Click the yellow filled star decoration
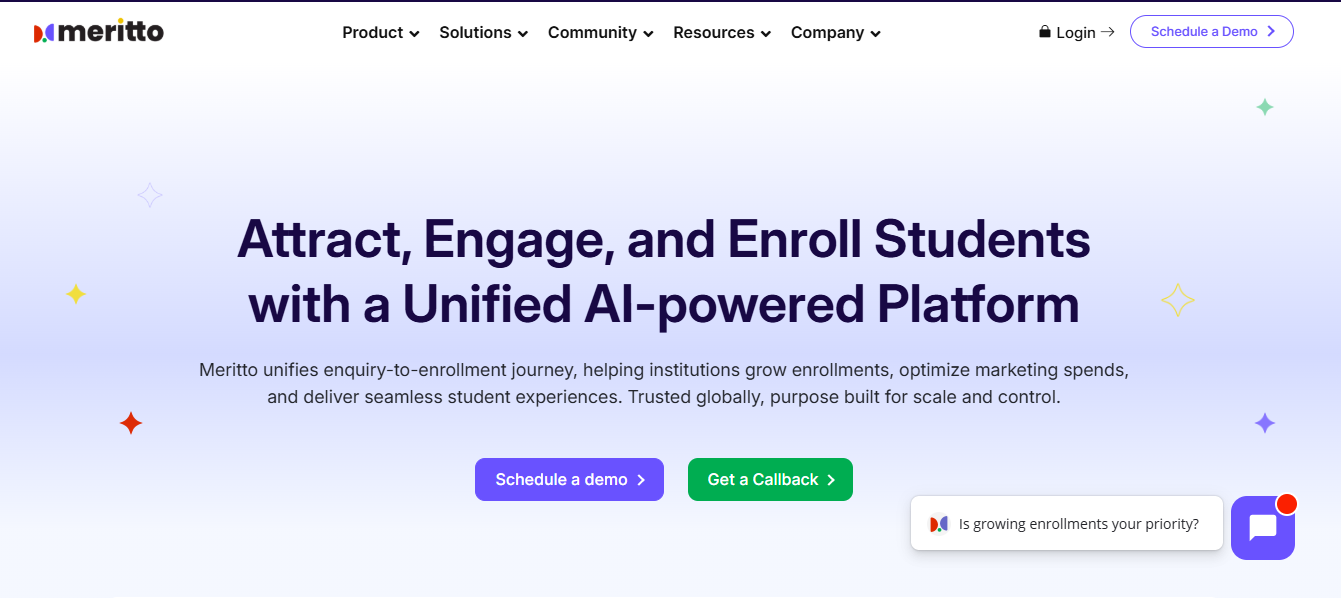Screen dimensions: 1341x598 pyautogui.click(x=76, y=294)
